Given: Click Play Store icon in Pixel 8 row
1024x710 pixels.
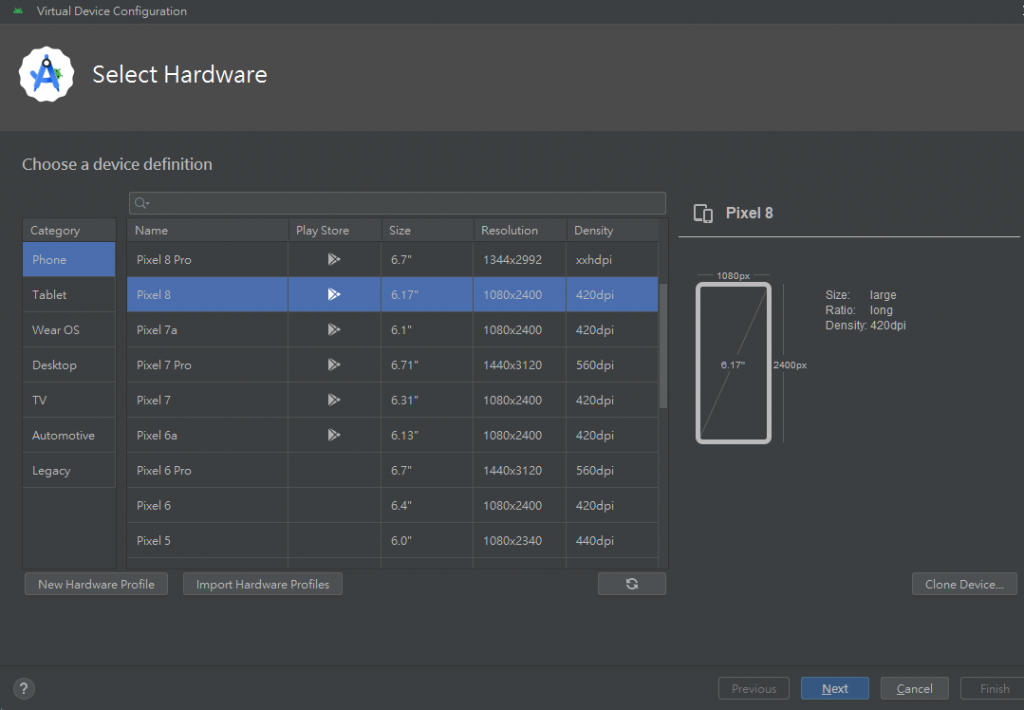Looking at the screenshot, I should [334, 295].
